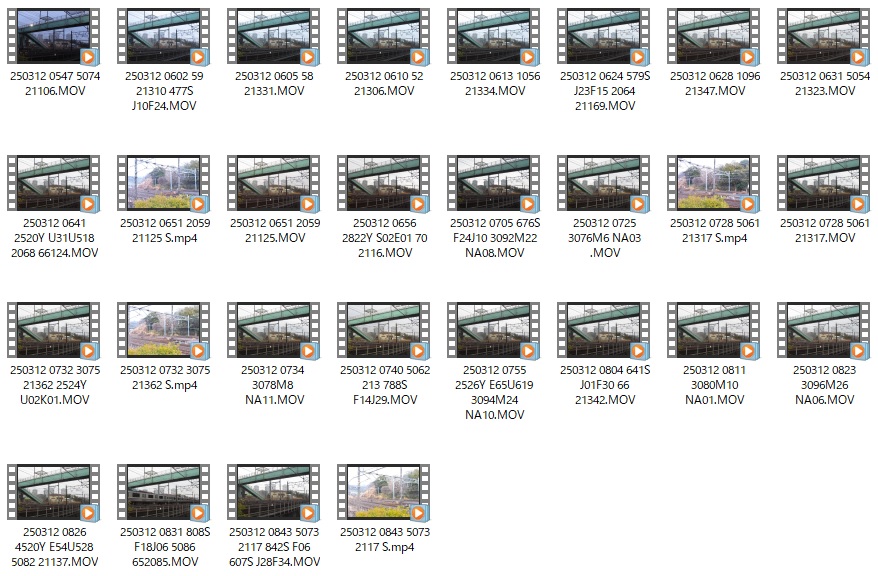Select thumbnail of 250312 0624 579S J23F15 2064 21169.MOV

604,36
